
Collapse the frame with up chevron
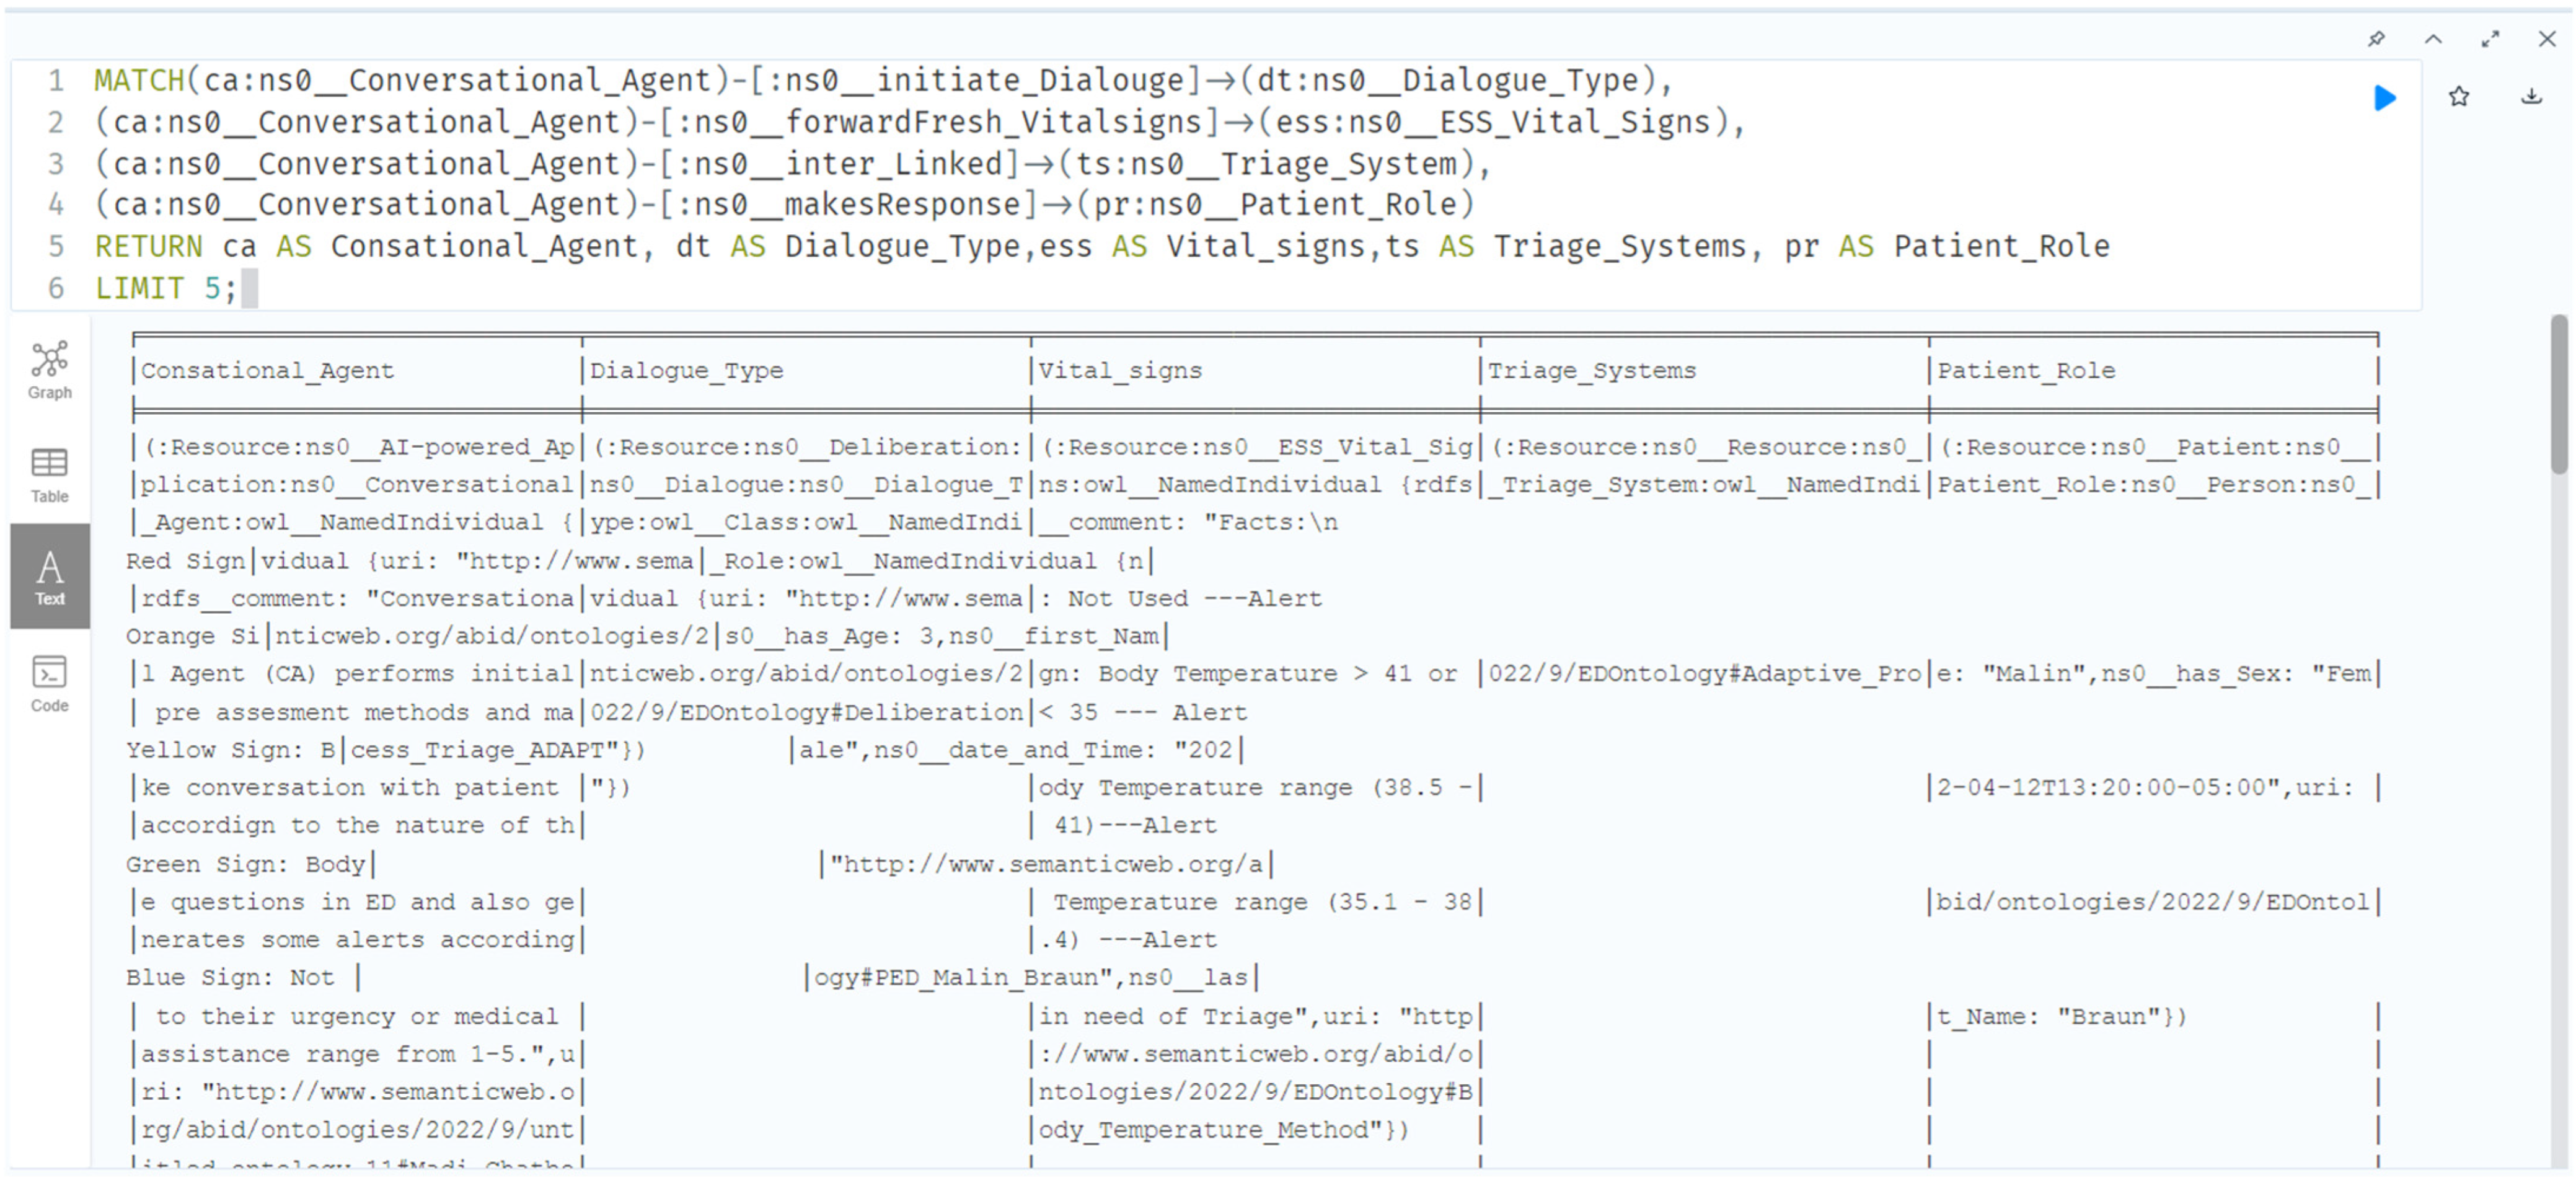pyautogui.click(x=2433, y=39)
